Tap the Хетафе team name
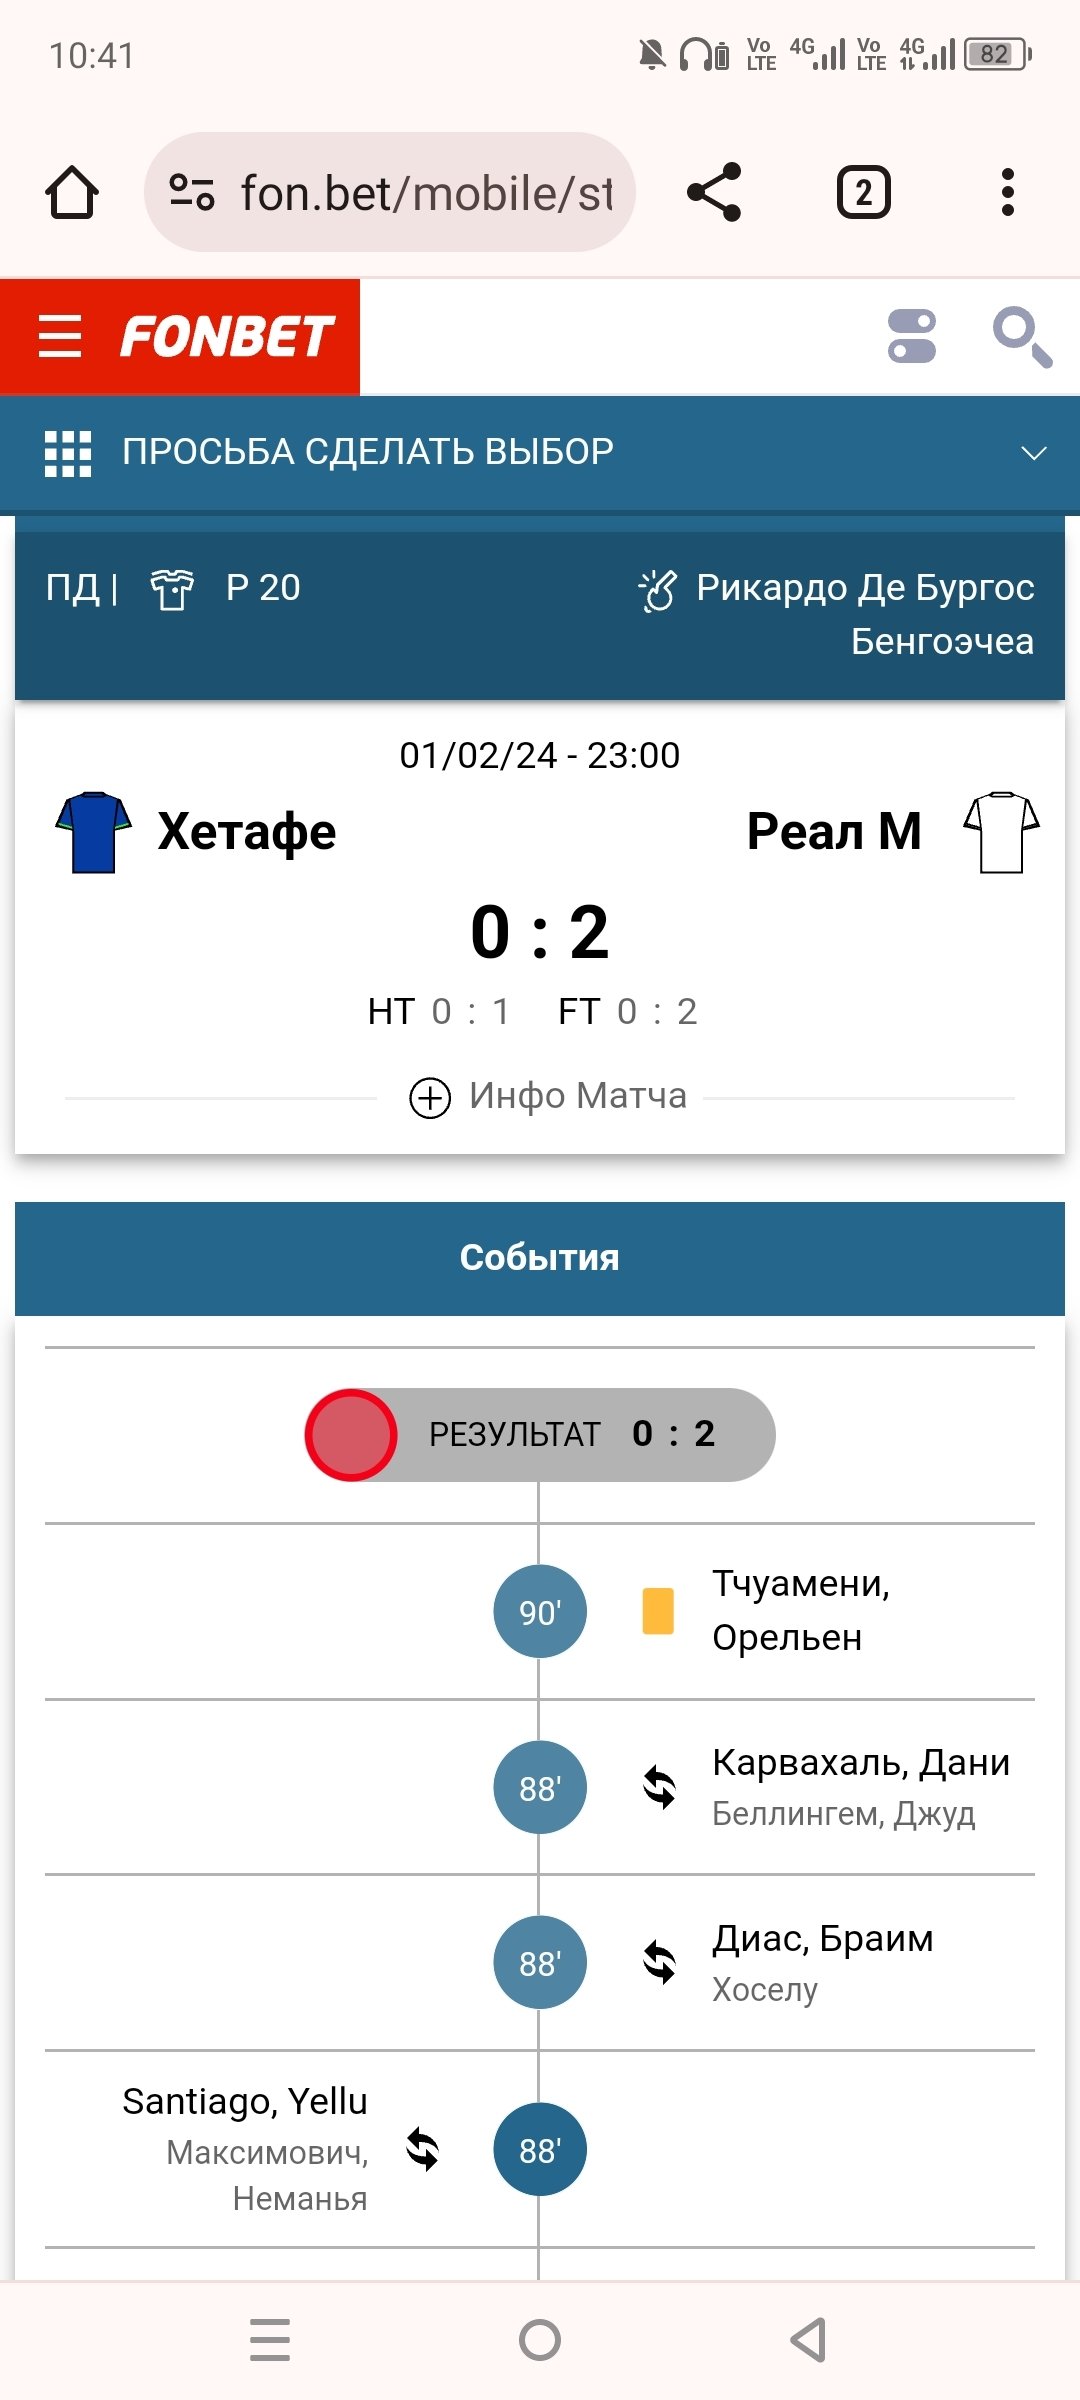Image resolution: width=1080 pixels, height=2400 pixels. pyautogui.click(x=246, y=832)
